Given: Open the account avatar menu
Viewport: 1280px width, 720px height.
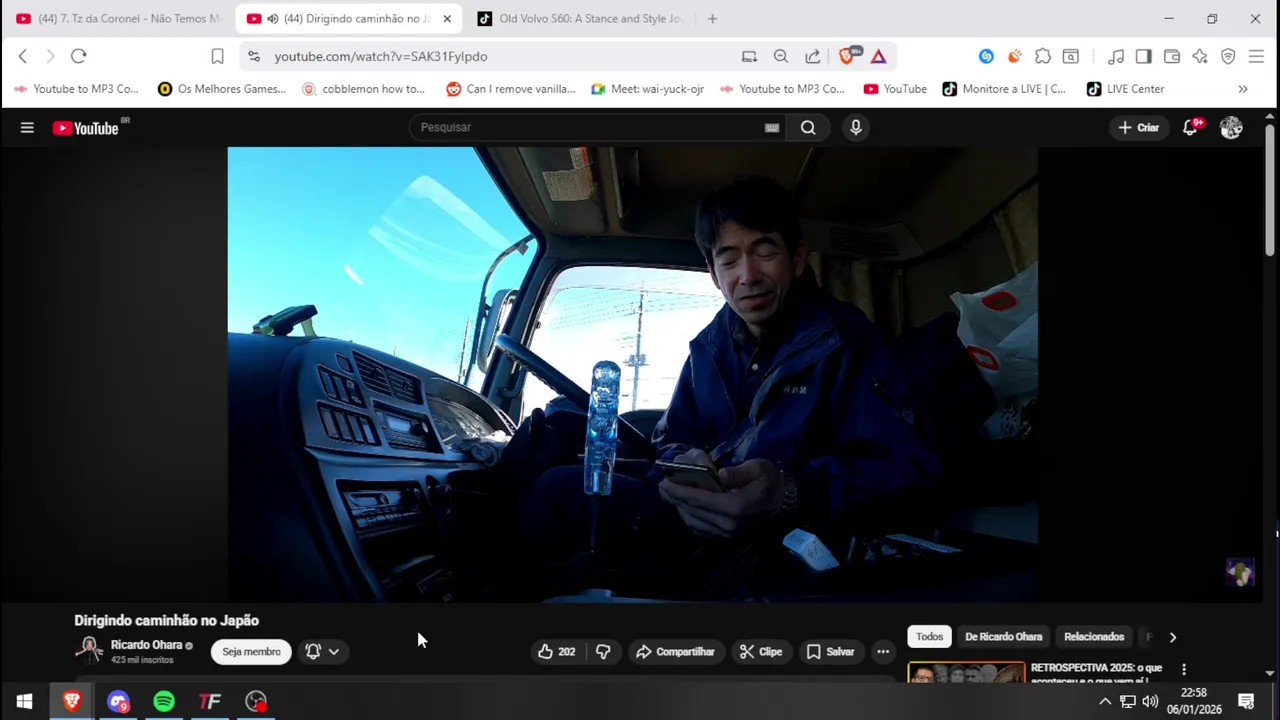Looking at the screenshot, I should click(1231, 128).
